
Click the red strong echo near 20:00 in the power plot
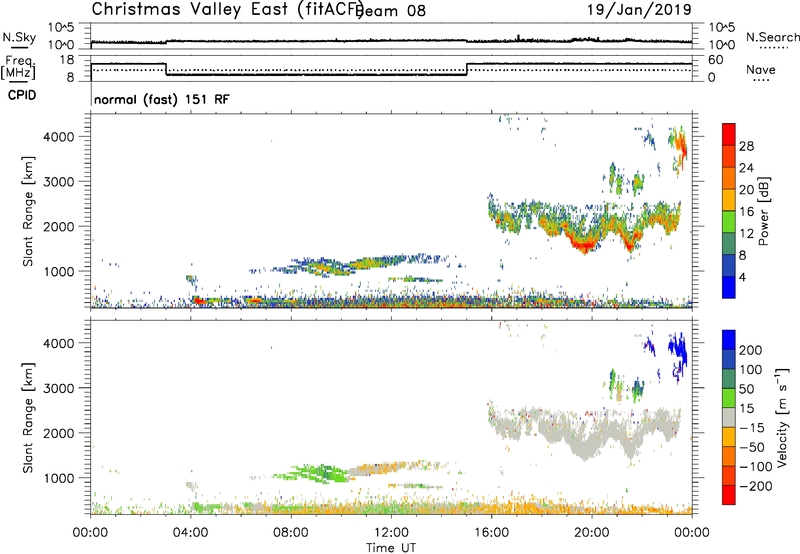coord(584,246)
